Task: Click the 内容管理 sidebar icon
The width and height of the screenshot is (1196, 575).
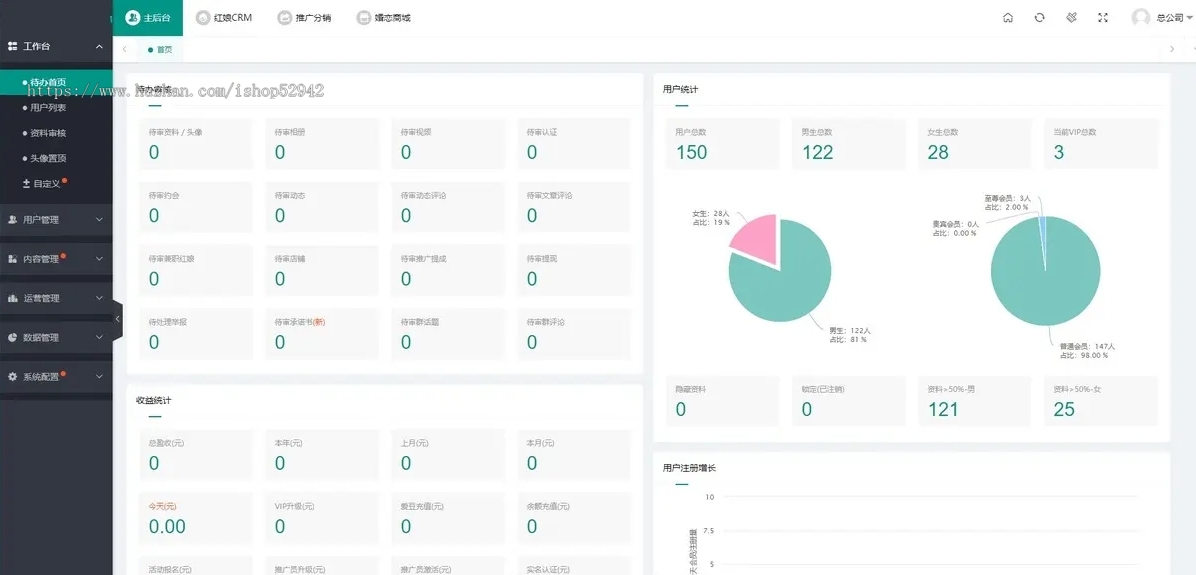Action: coord(12,259)
